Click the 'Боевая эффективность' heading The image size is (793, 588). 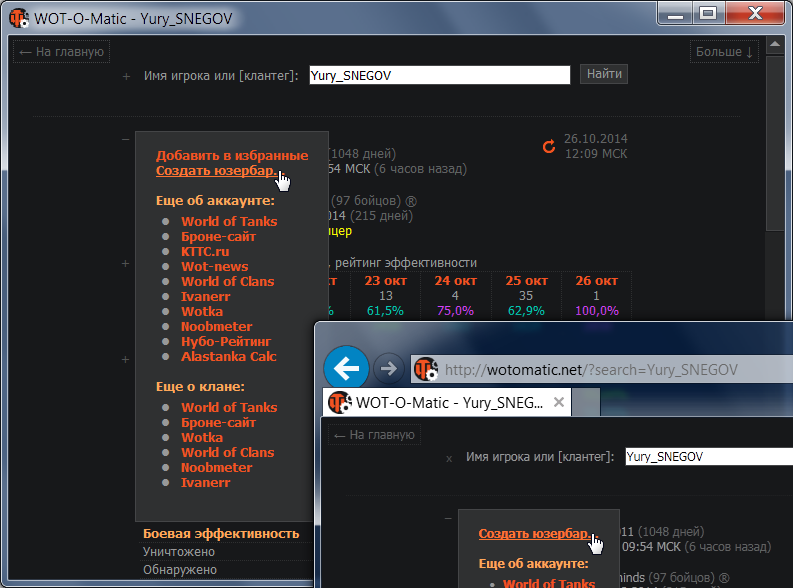221,534
